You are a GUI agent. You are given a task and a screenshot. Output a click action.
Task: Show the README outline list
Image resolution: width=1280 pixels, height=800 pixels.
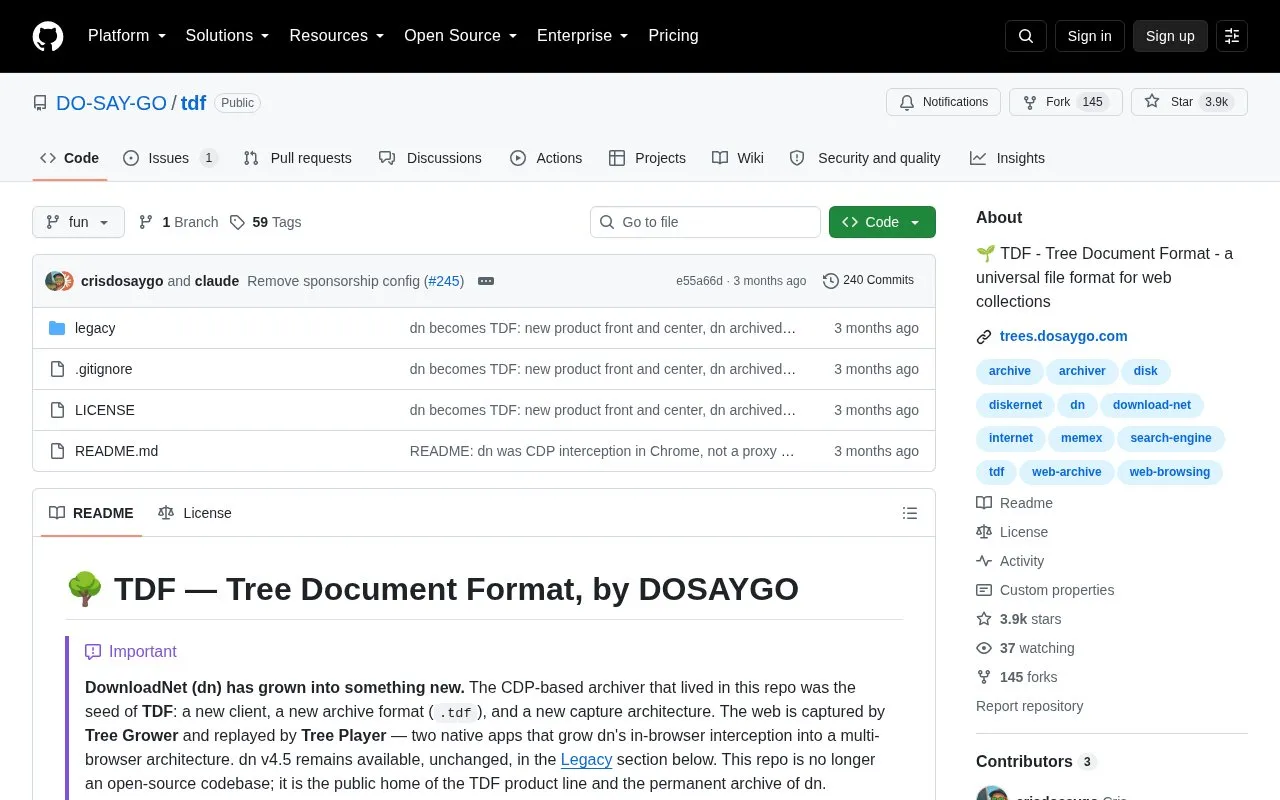(910, 513)
